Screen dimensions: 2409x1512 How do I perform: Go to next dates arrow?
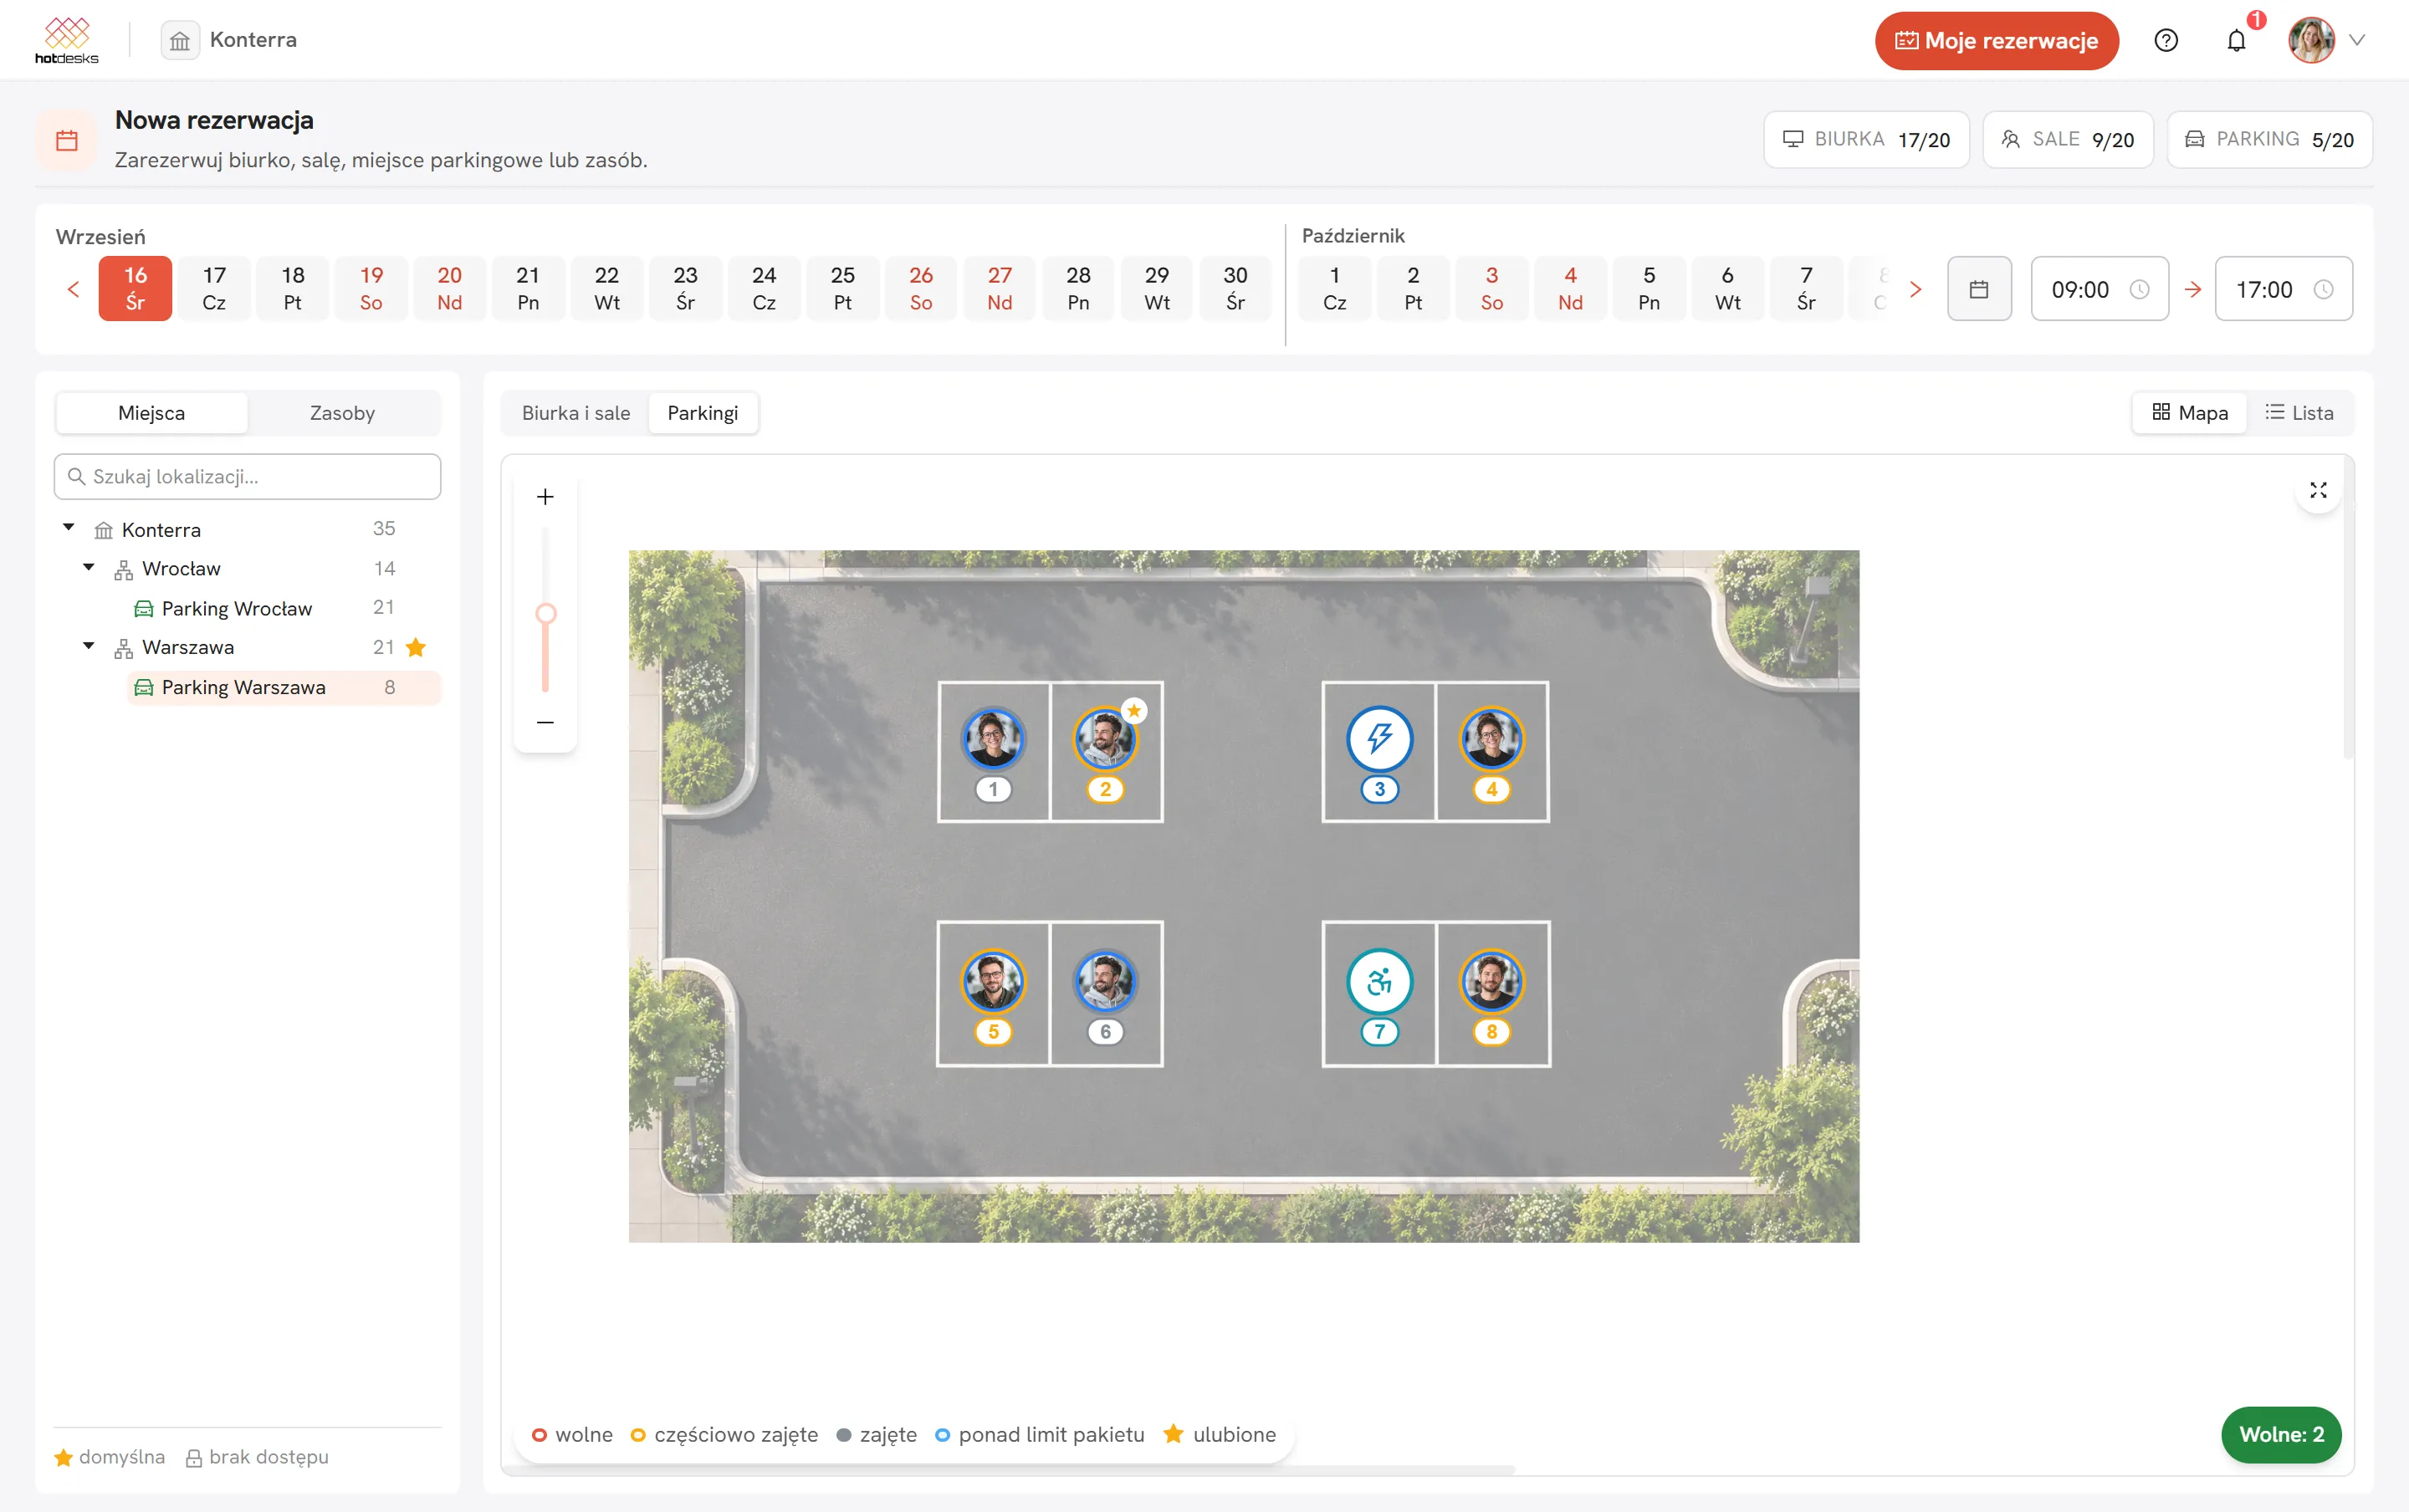(x=1916, y=289)
